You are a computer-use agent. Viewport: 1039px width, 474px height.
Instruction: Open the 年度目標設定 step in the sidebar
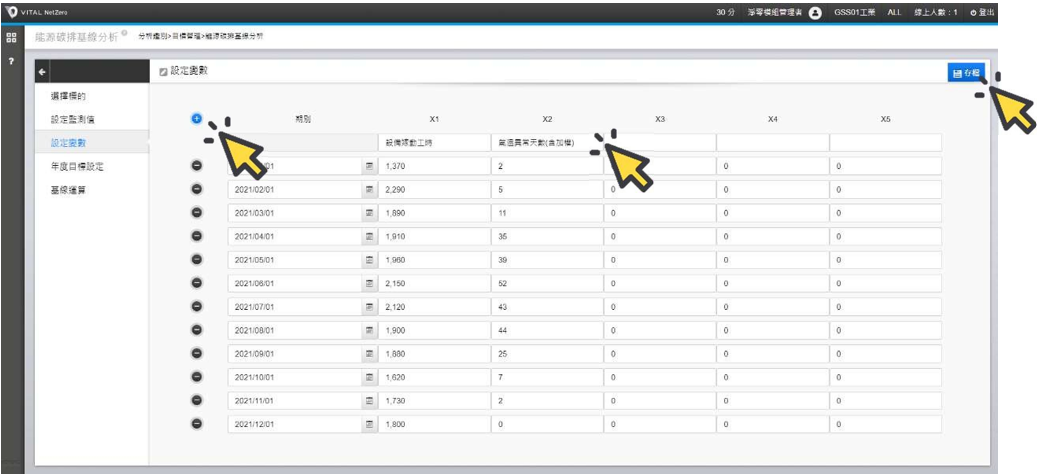click(x=77, y=167)
